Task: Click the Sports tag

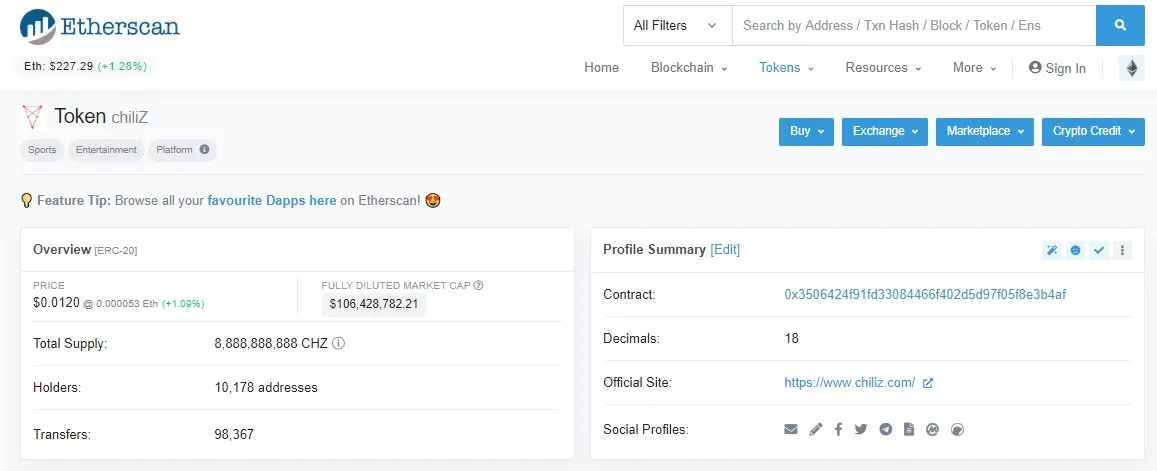Action: (x=42, y=150)
